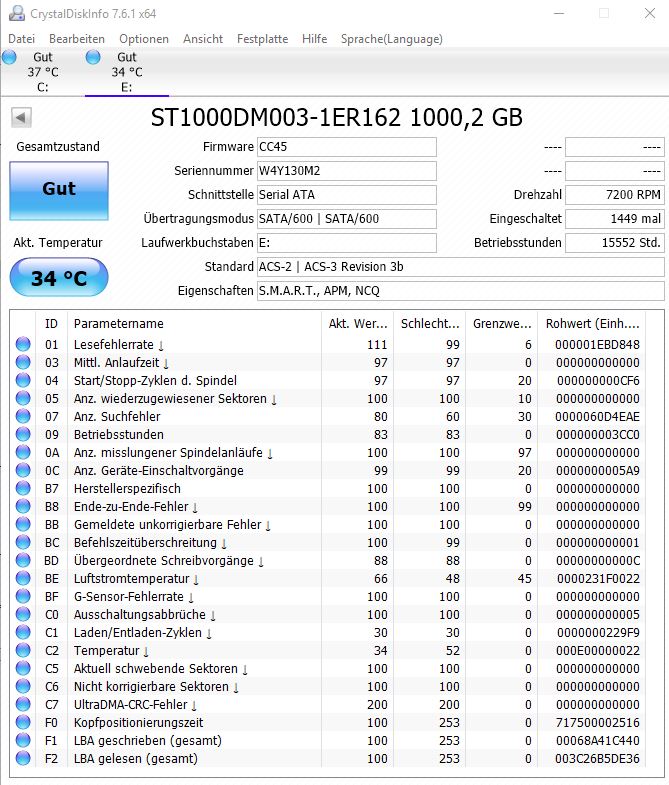Select the raw value 003C26B5DE36
This screenshot has width=669, height=785.
pyautogui.click(x=597, y=759)
